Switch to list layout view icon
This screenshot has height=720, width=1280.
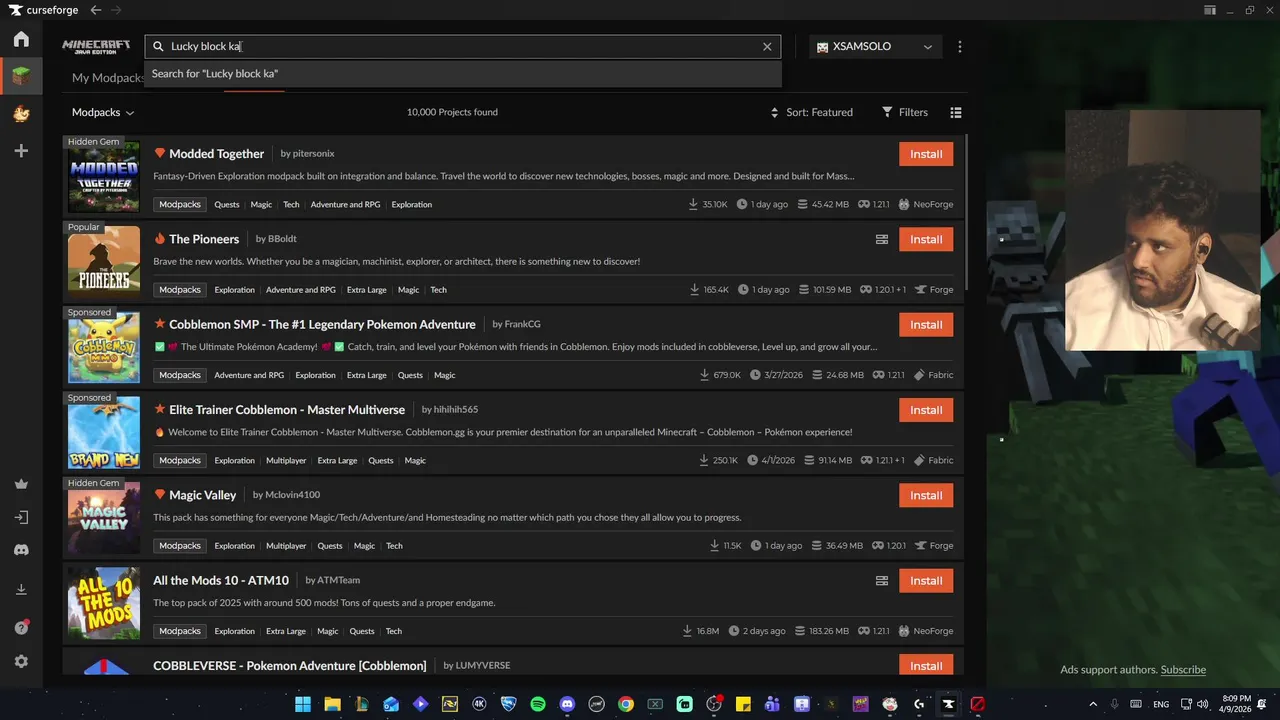(x=956, y=112)
